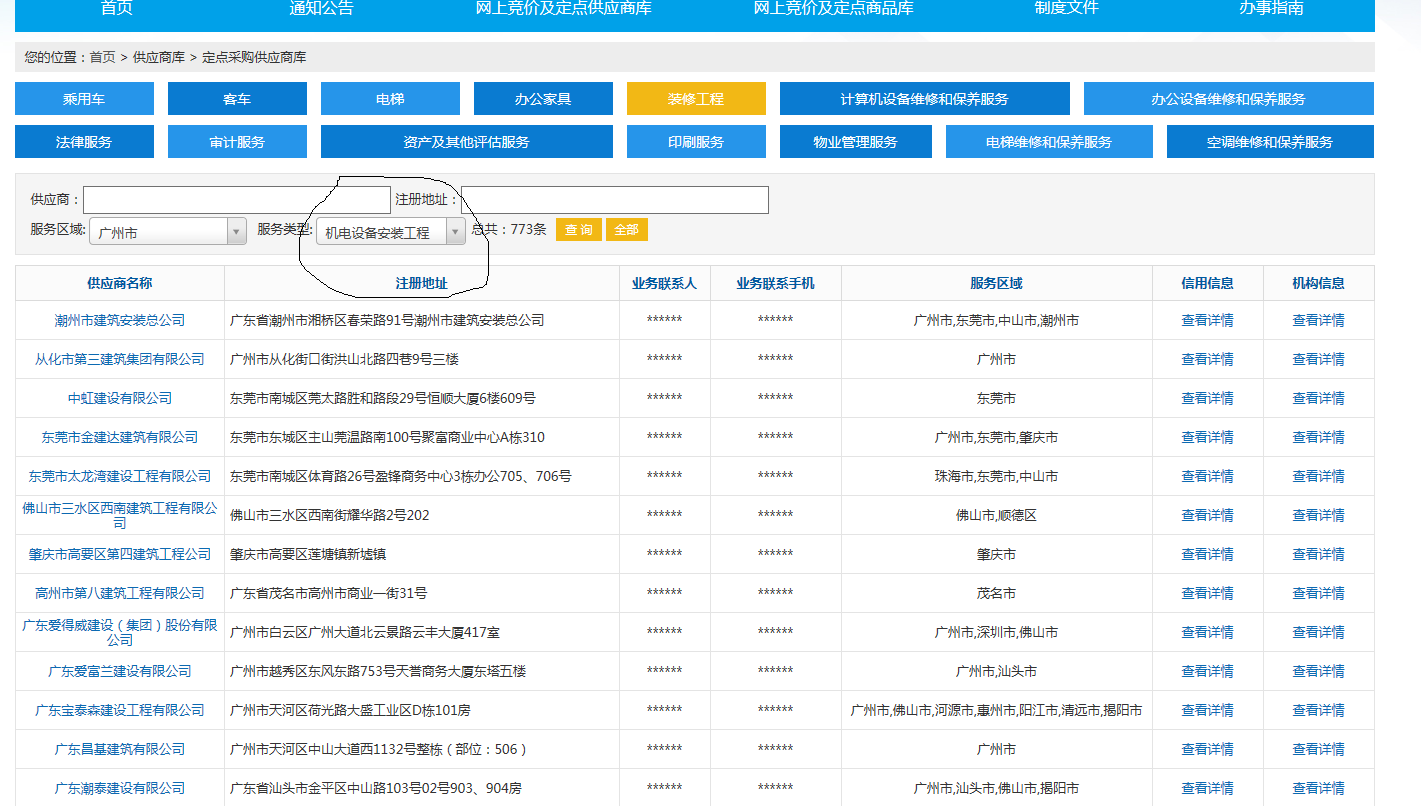Click the 查询 search button
Image resolution: width=1421 pixels, height=806 pixels.
[x=578, y=229]
